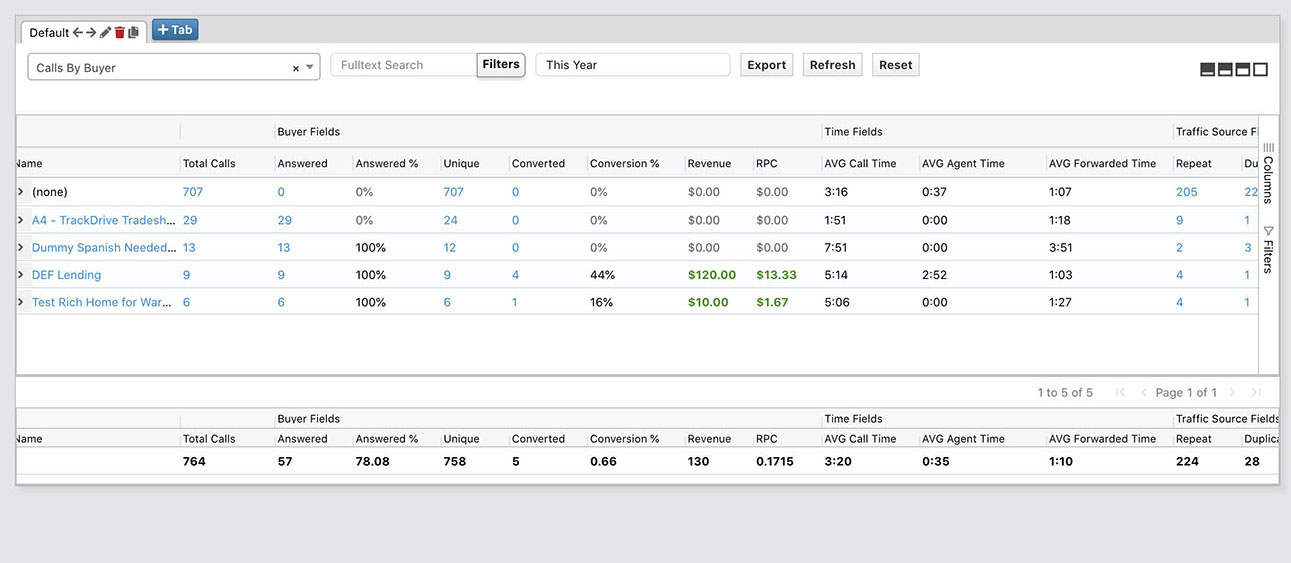Sort by RPC column header
Viewport: 1291px width, 563px height.
coord(766,163)
